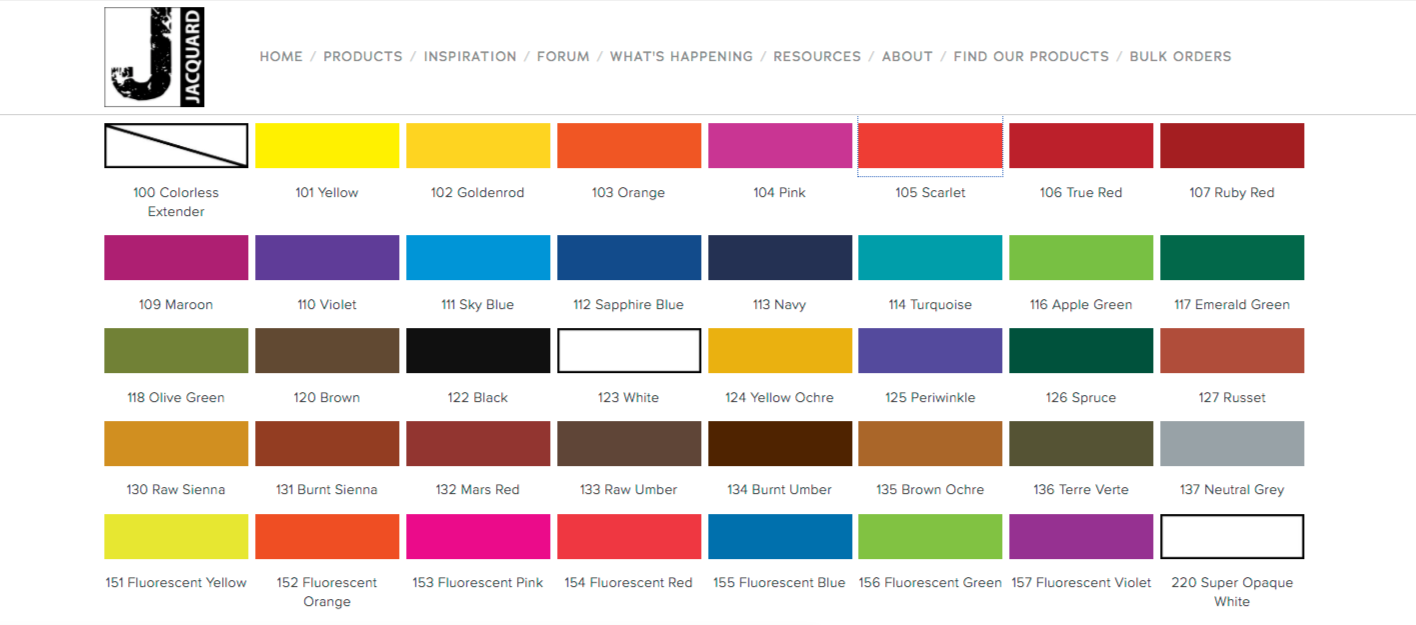1416x625 pixels.
Task: Open the Bulk Orders page
Action: (1180, 57)
